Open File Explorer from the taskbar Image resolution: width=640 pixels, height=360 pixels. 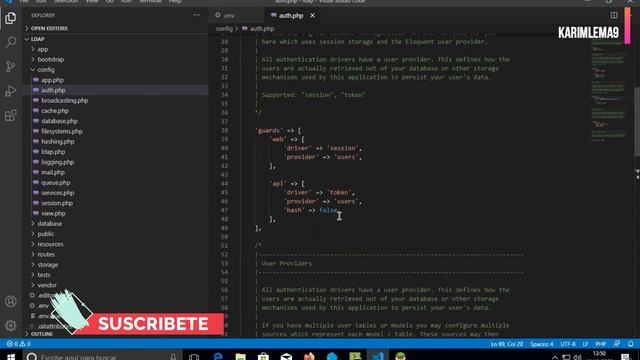pos(240,357)
